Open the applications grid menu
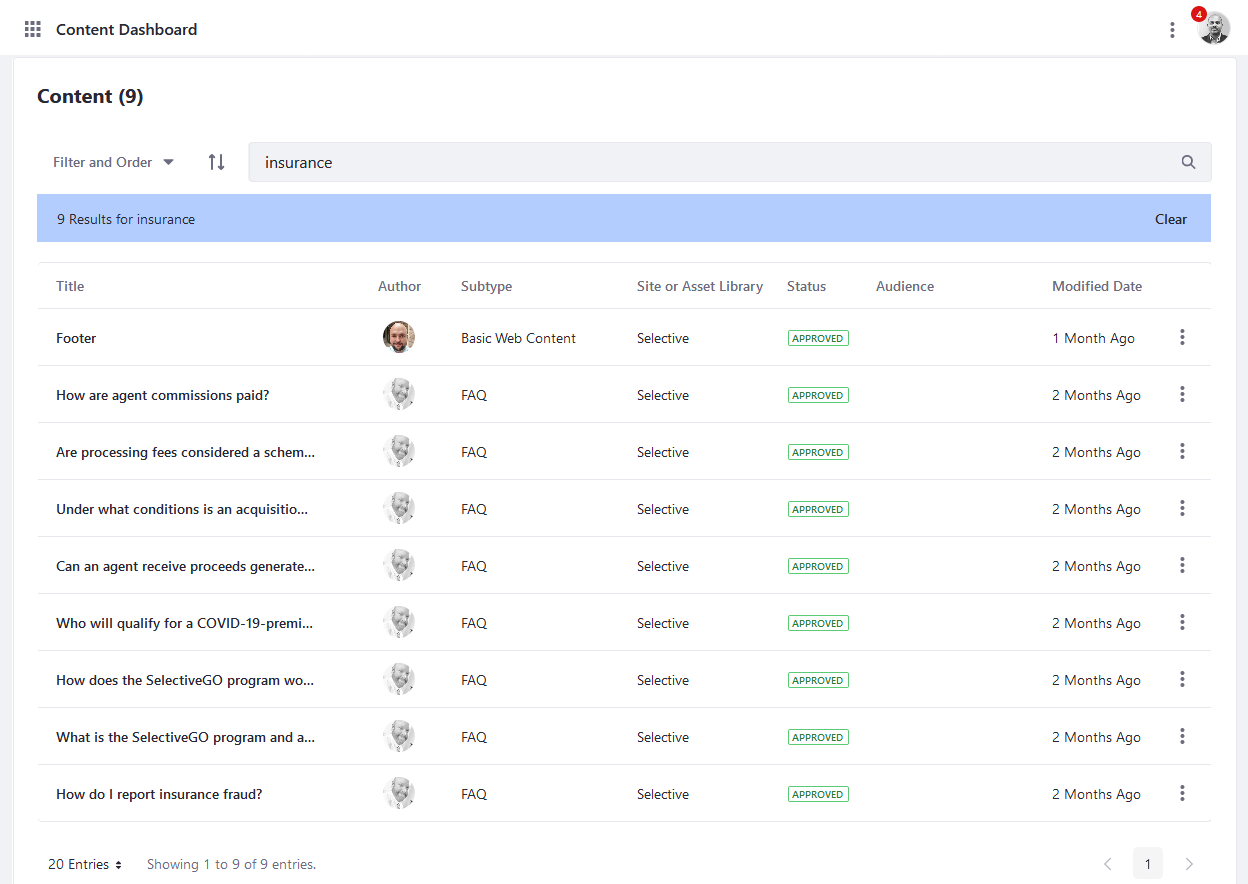Viewport: 1248px width, 884px height. coord(33,29)
